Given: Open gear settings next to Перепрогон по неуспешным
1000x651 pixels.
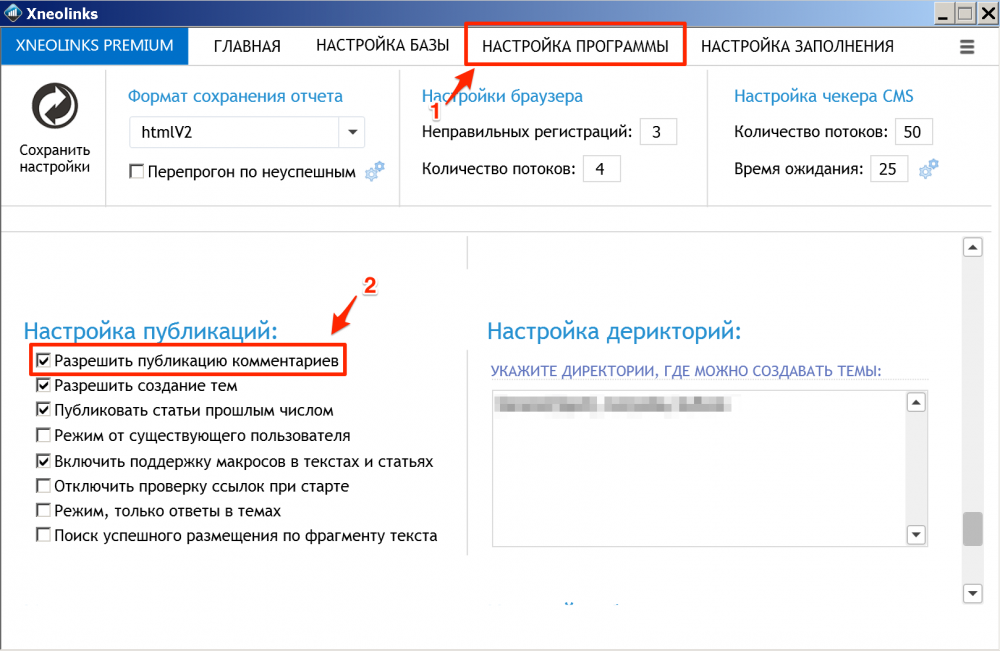Looking at the screenshot, I should point(375,170).
